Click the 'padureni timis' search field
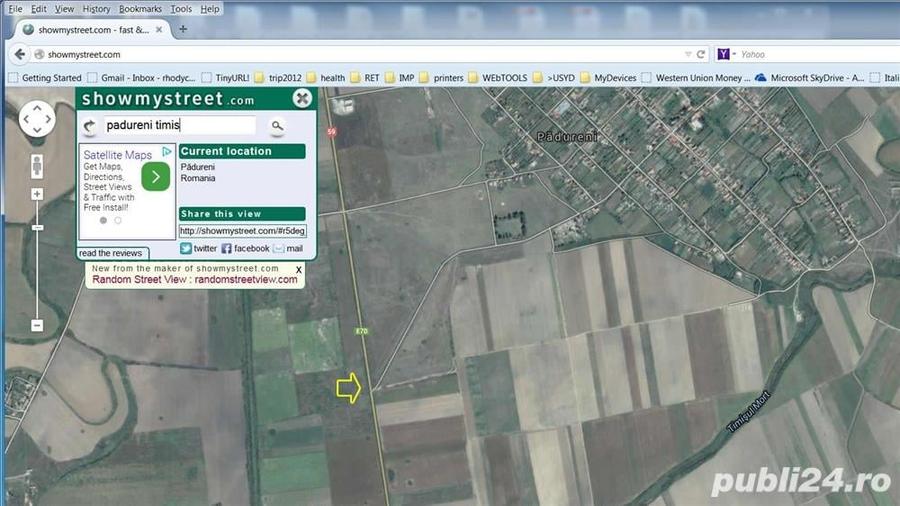The image size is (900, 506). coord(180,125)
